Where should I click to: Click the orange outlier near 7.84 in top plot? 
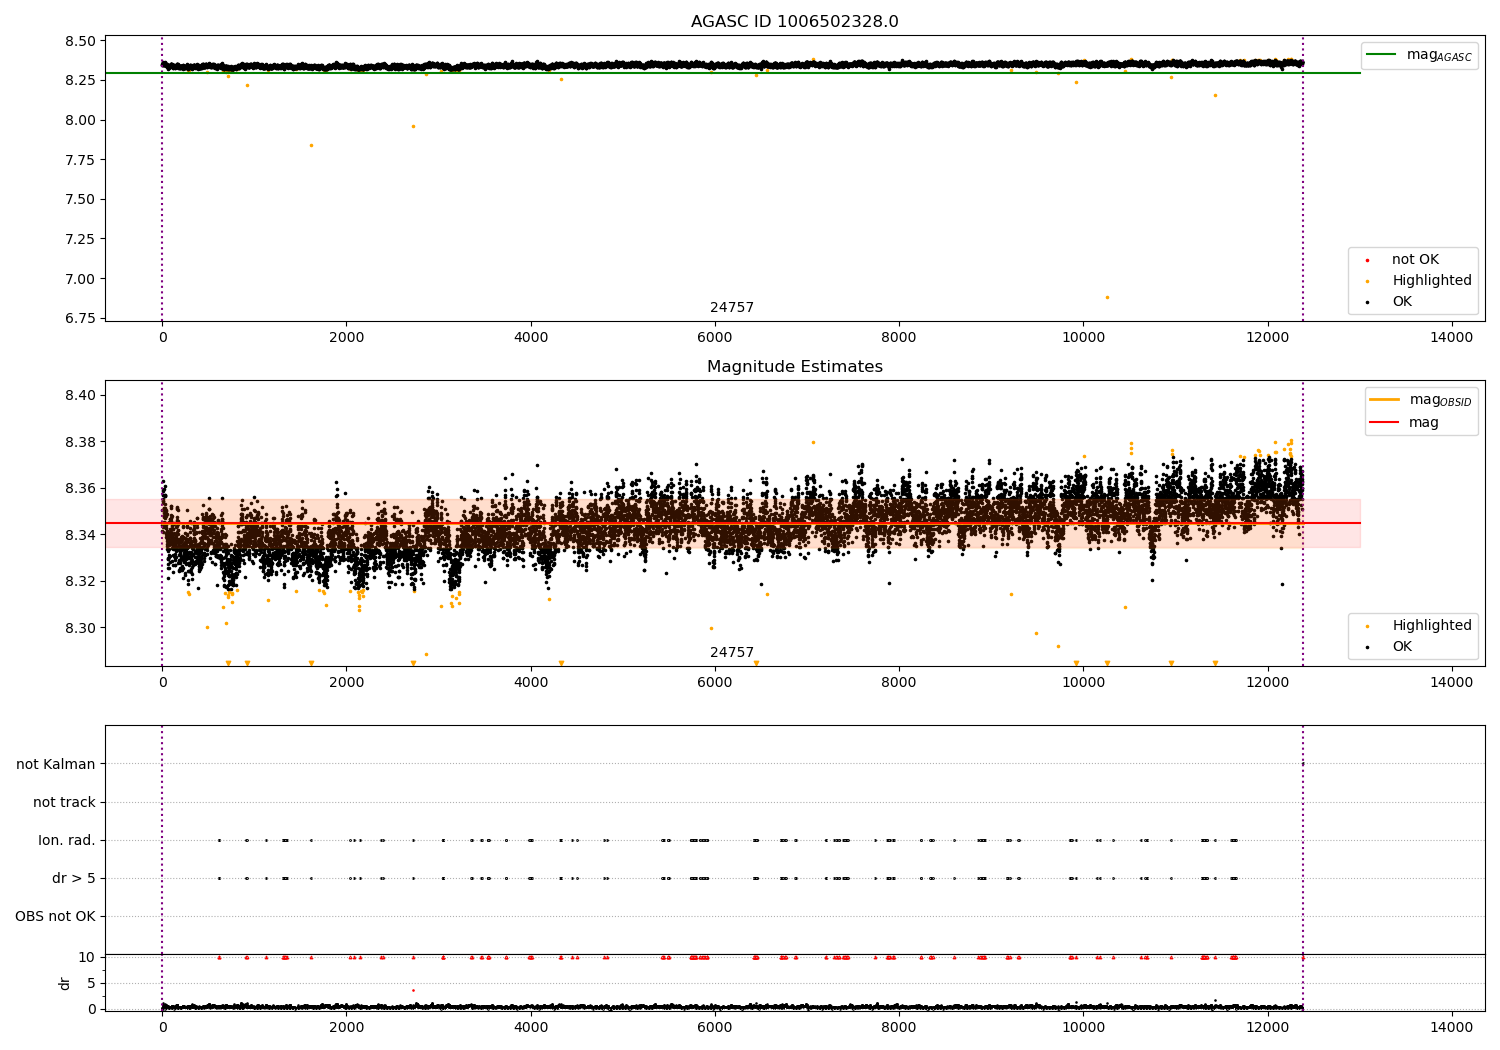(x=311, y=145)
